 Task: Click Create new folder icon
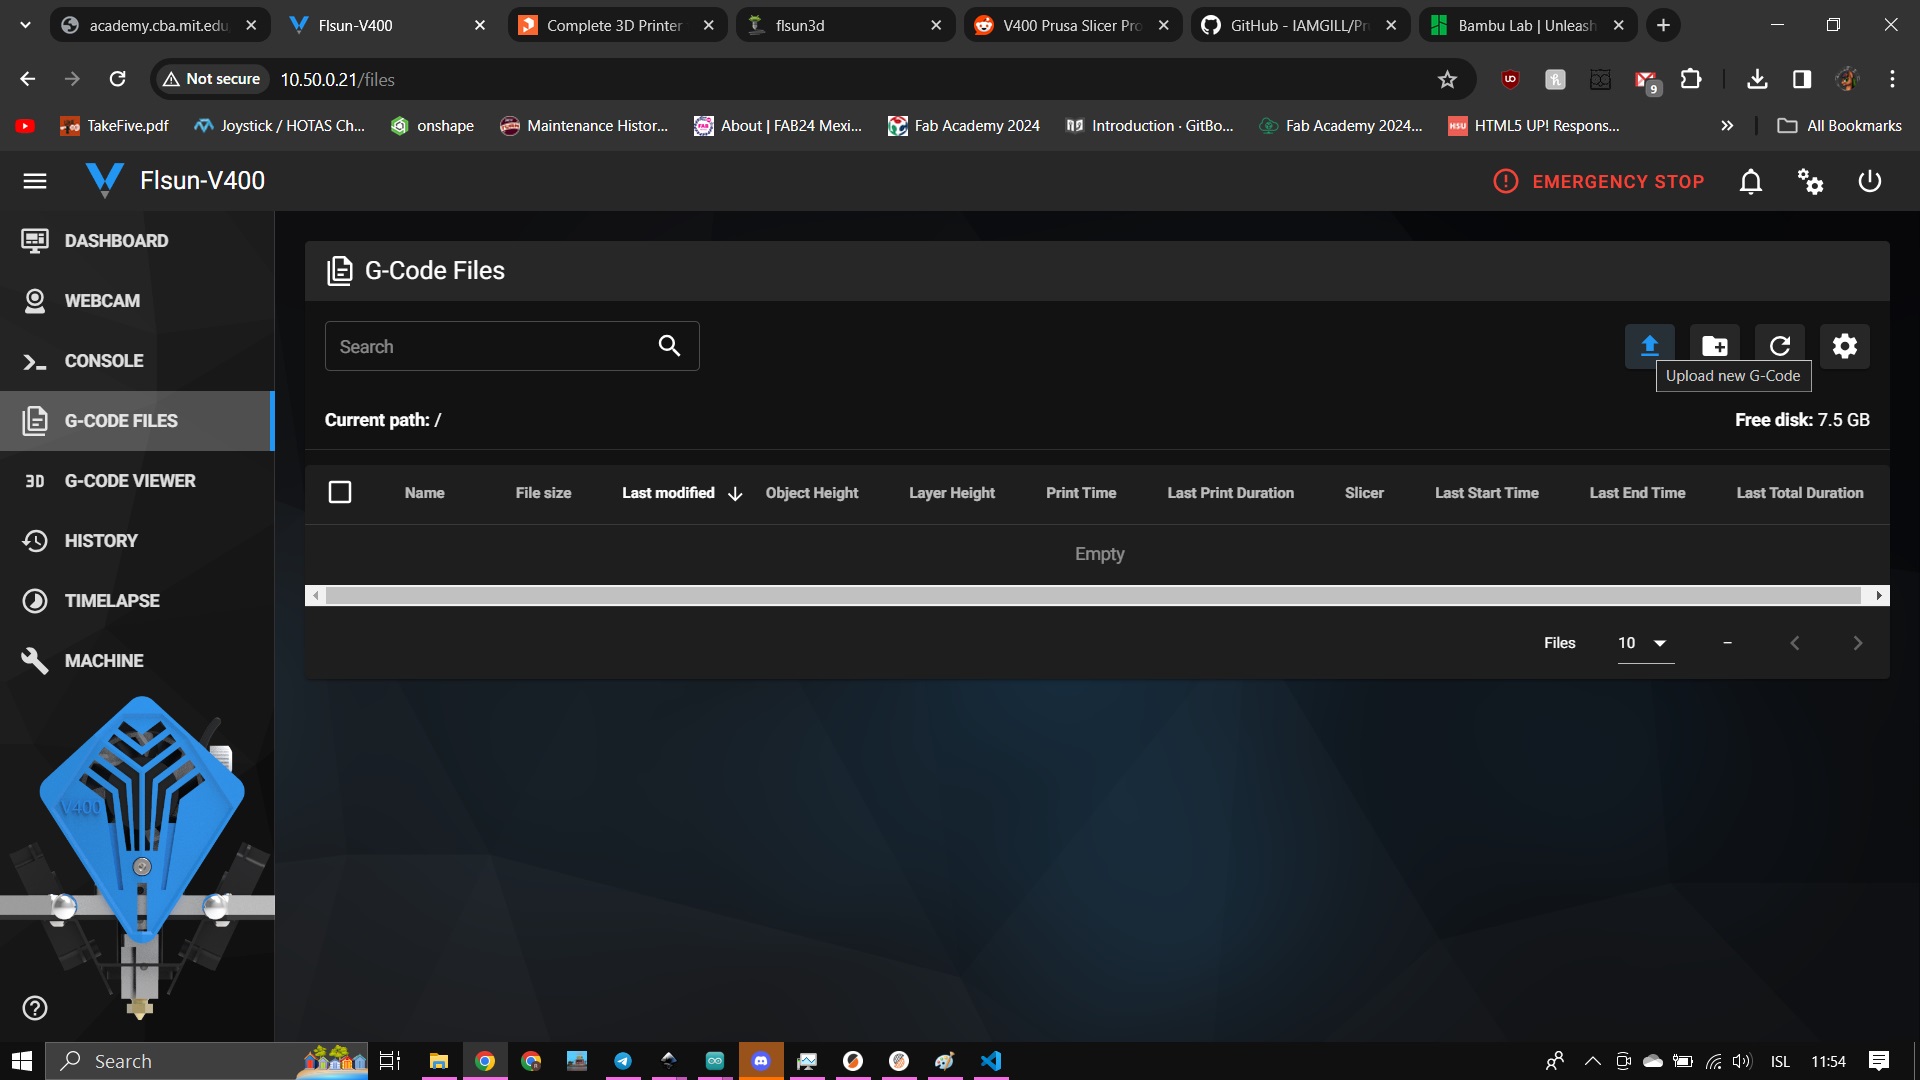coord(1714,345)
